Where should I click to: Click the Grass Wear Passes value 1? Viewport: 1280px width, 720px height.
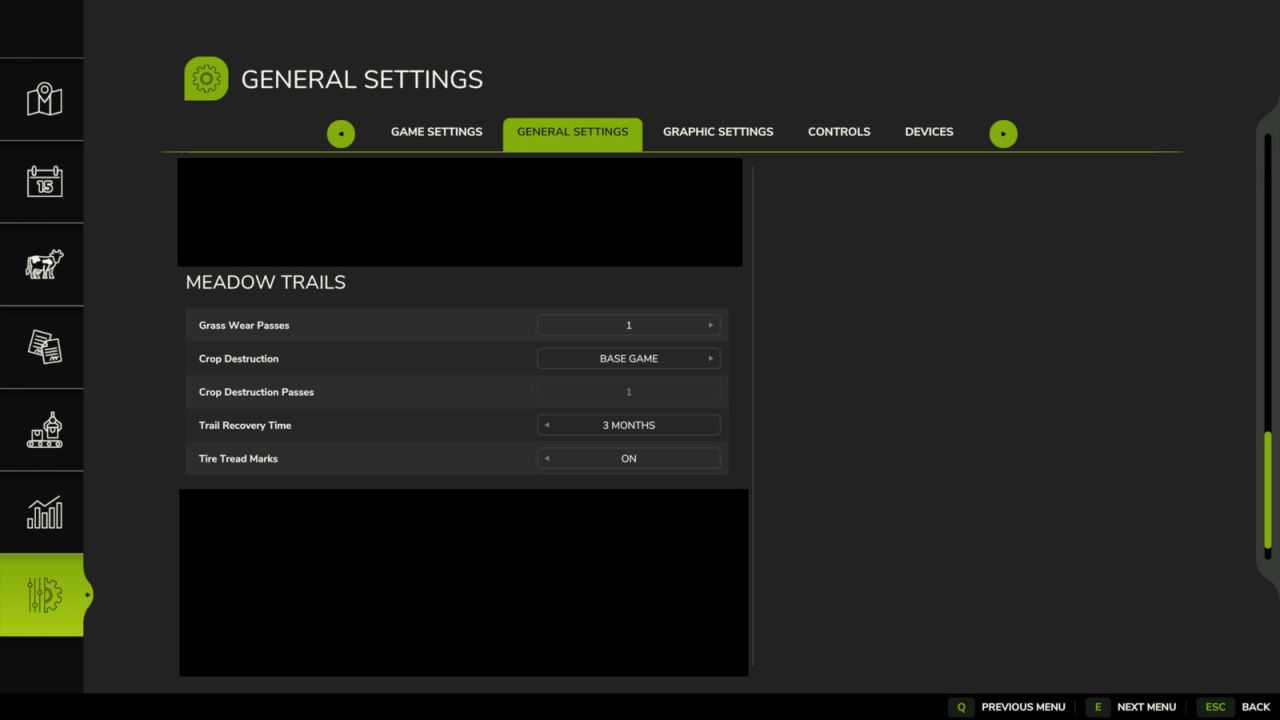(x=628, y=325)
